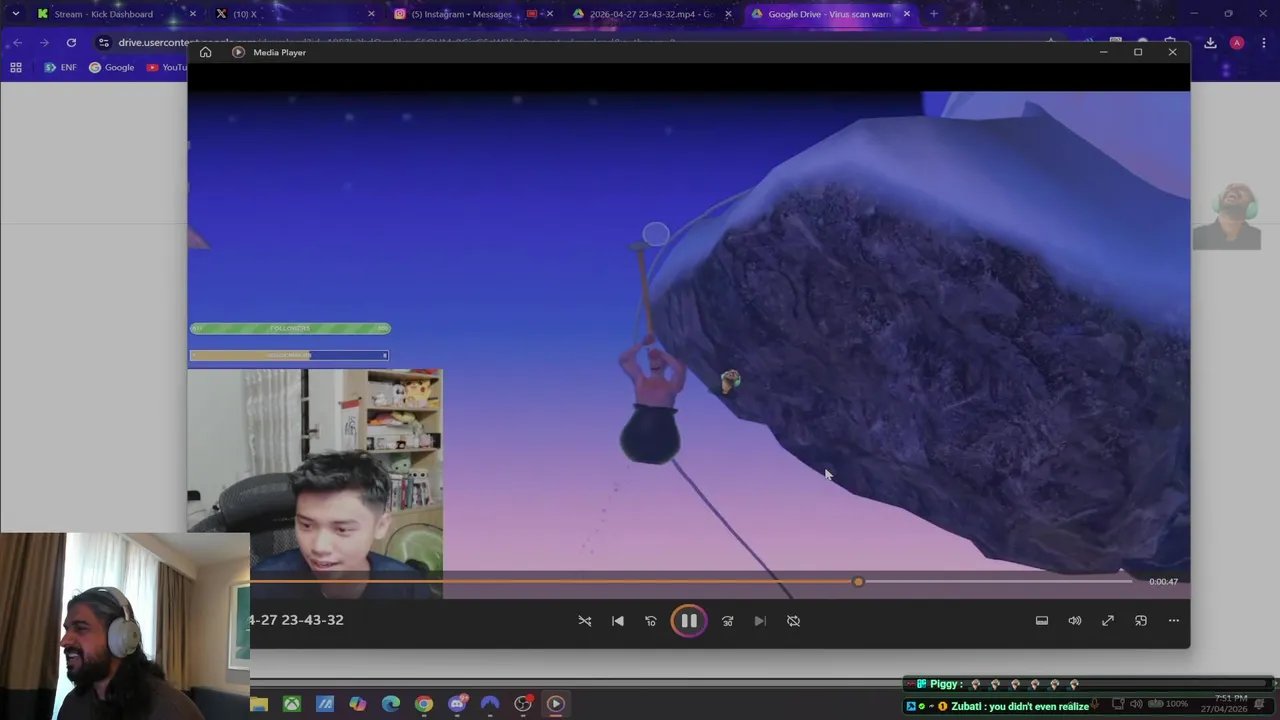Click the Media Player app icon in title bar

pyautogui.click(x=238, y=52)
